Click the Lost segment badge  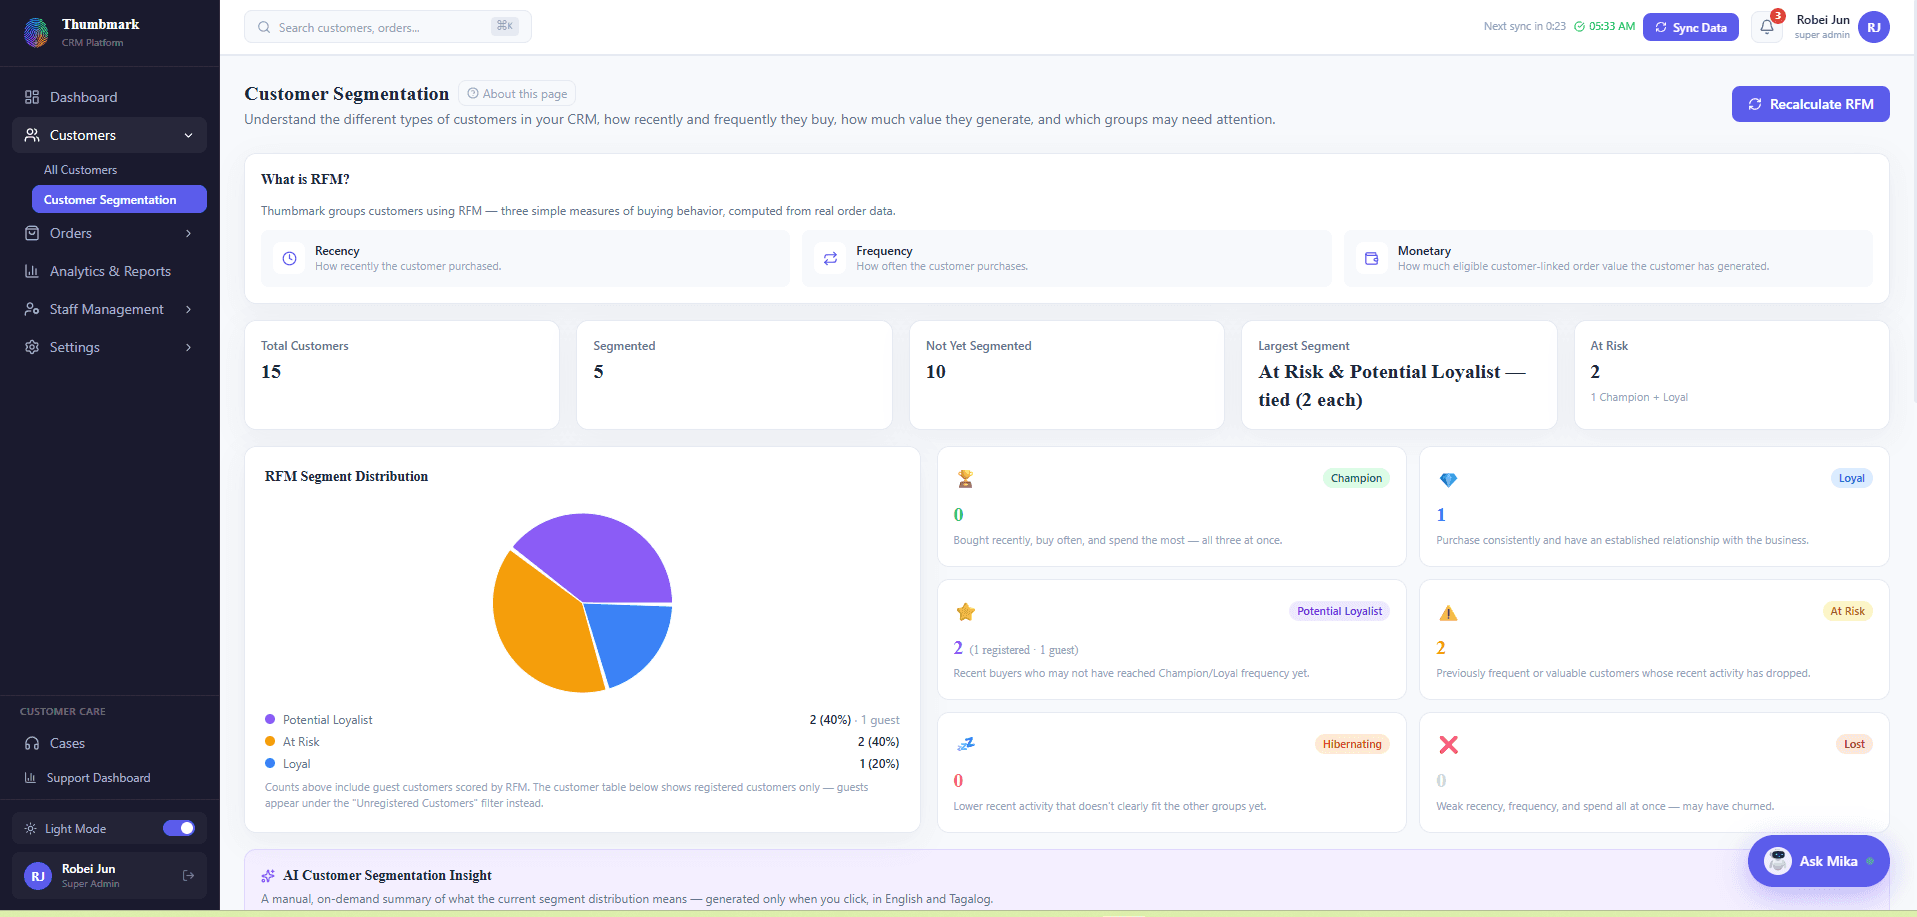click(x=1854, y=744)
